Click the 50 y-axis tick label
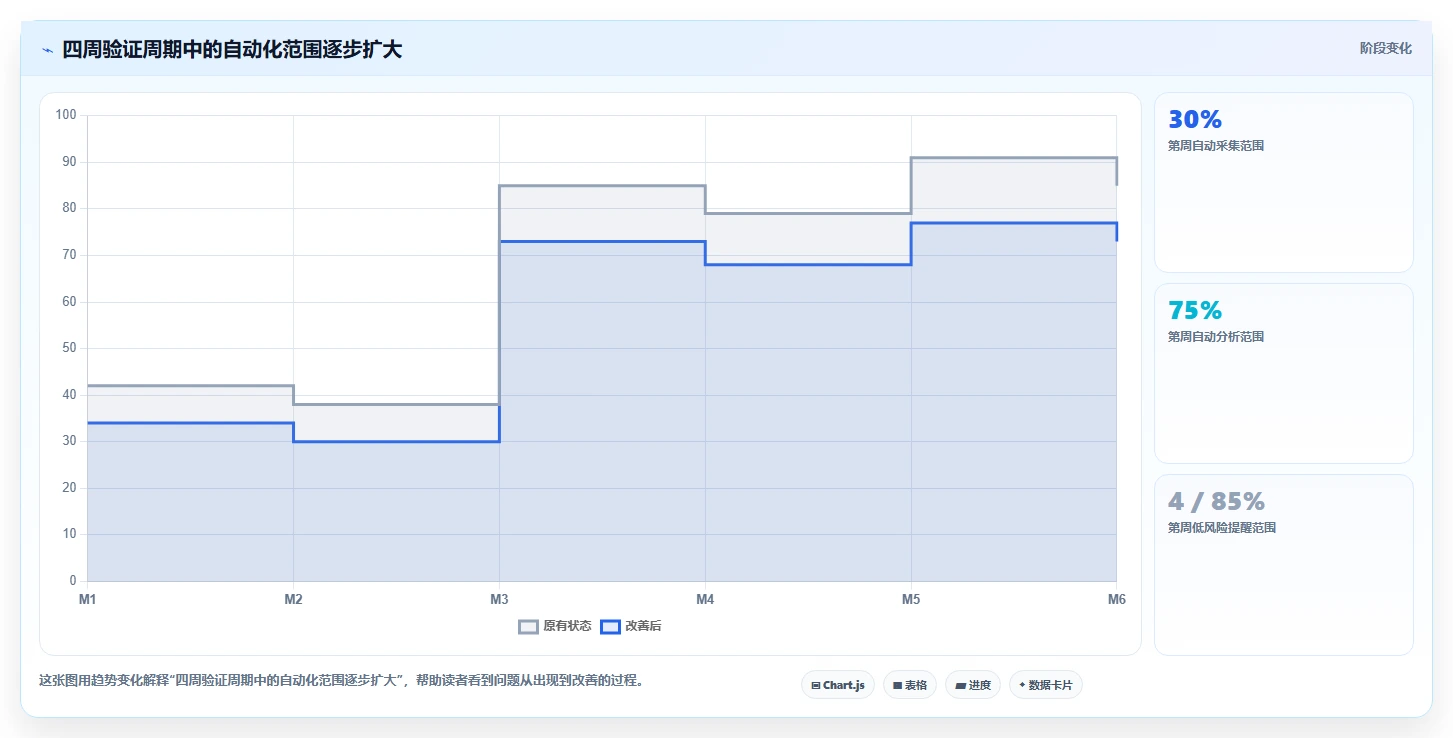Screen dimensions: 1453x738 69,348
